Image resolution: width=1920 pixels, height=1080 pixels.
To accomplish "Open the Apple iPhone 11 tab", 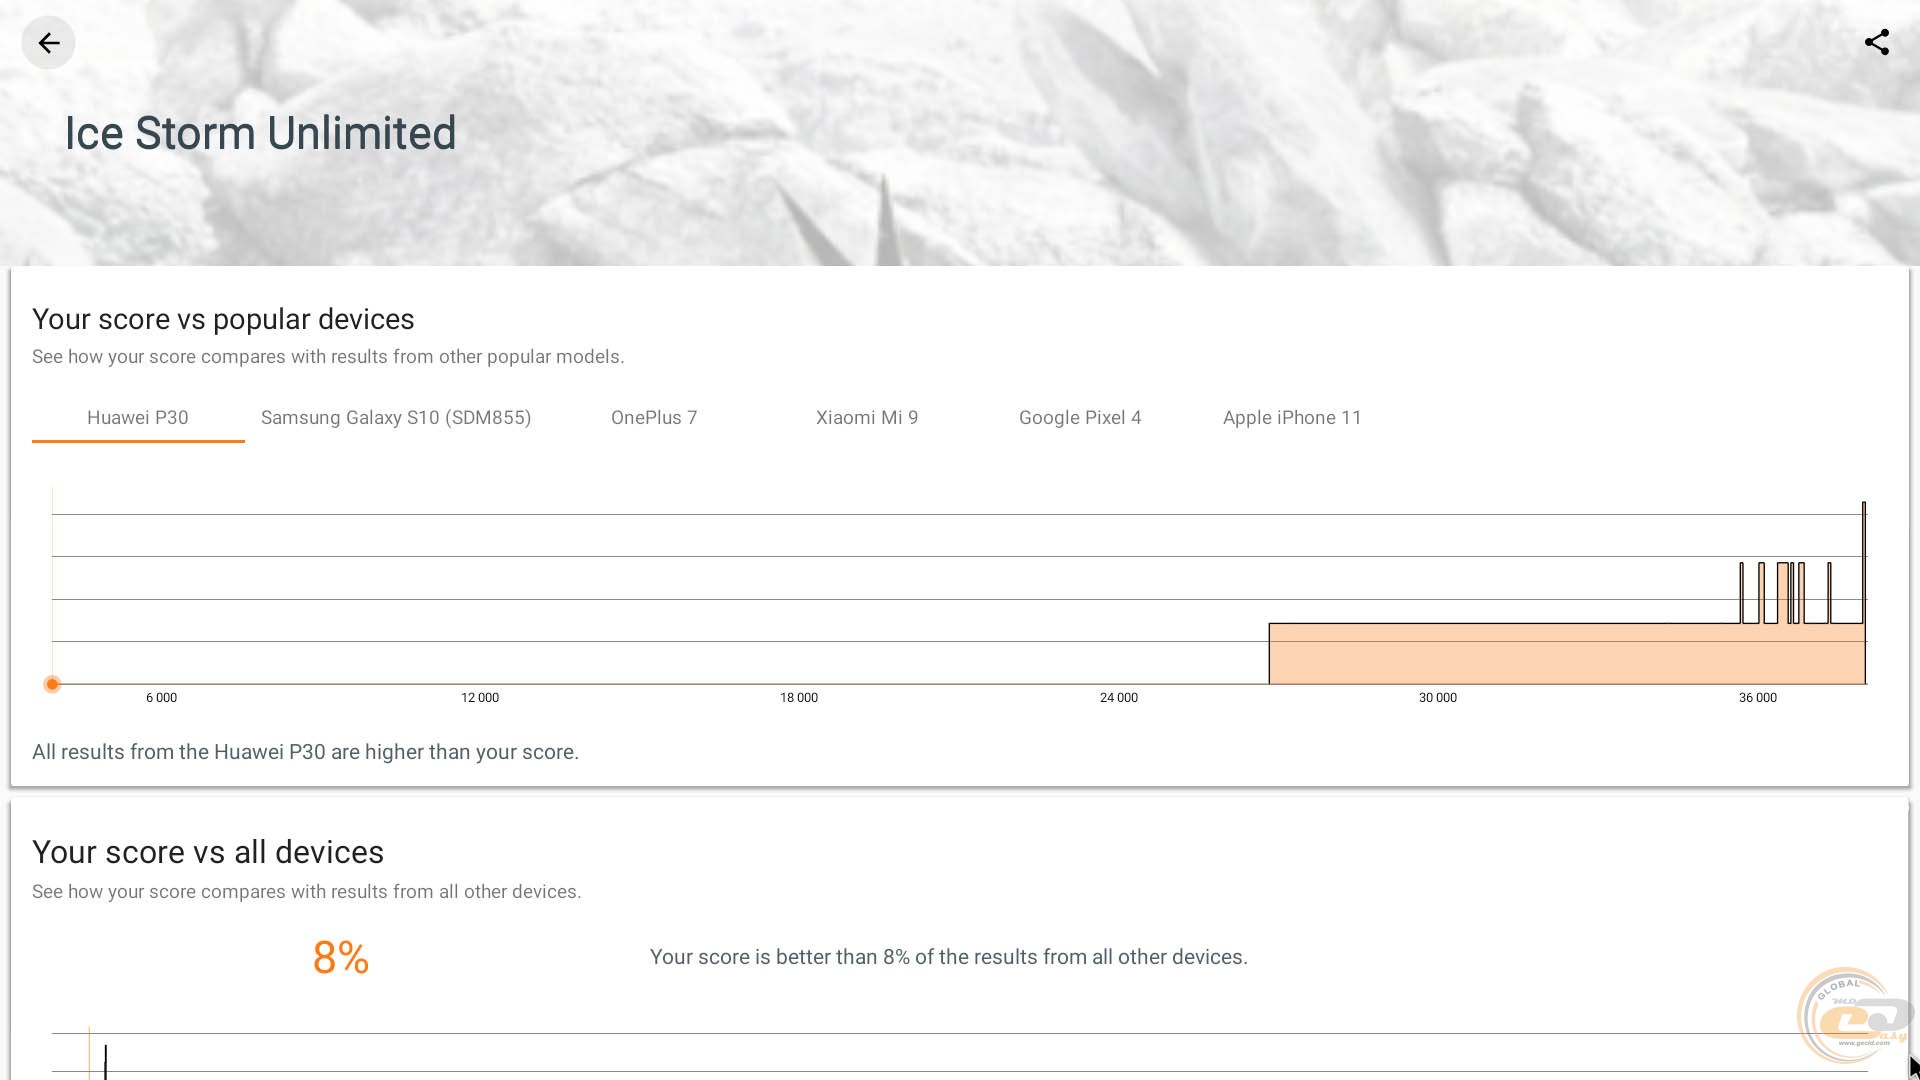I will pyautogui.click(x=1292, y=418).
